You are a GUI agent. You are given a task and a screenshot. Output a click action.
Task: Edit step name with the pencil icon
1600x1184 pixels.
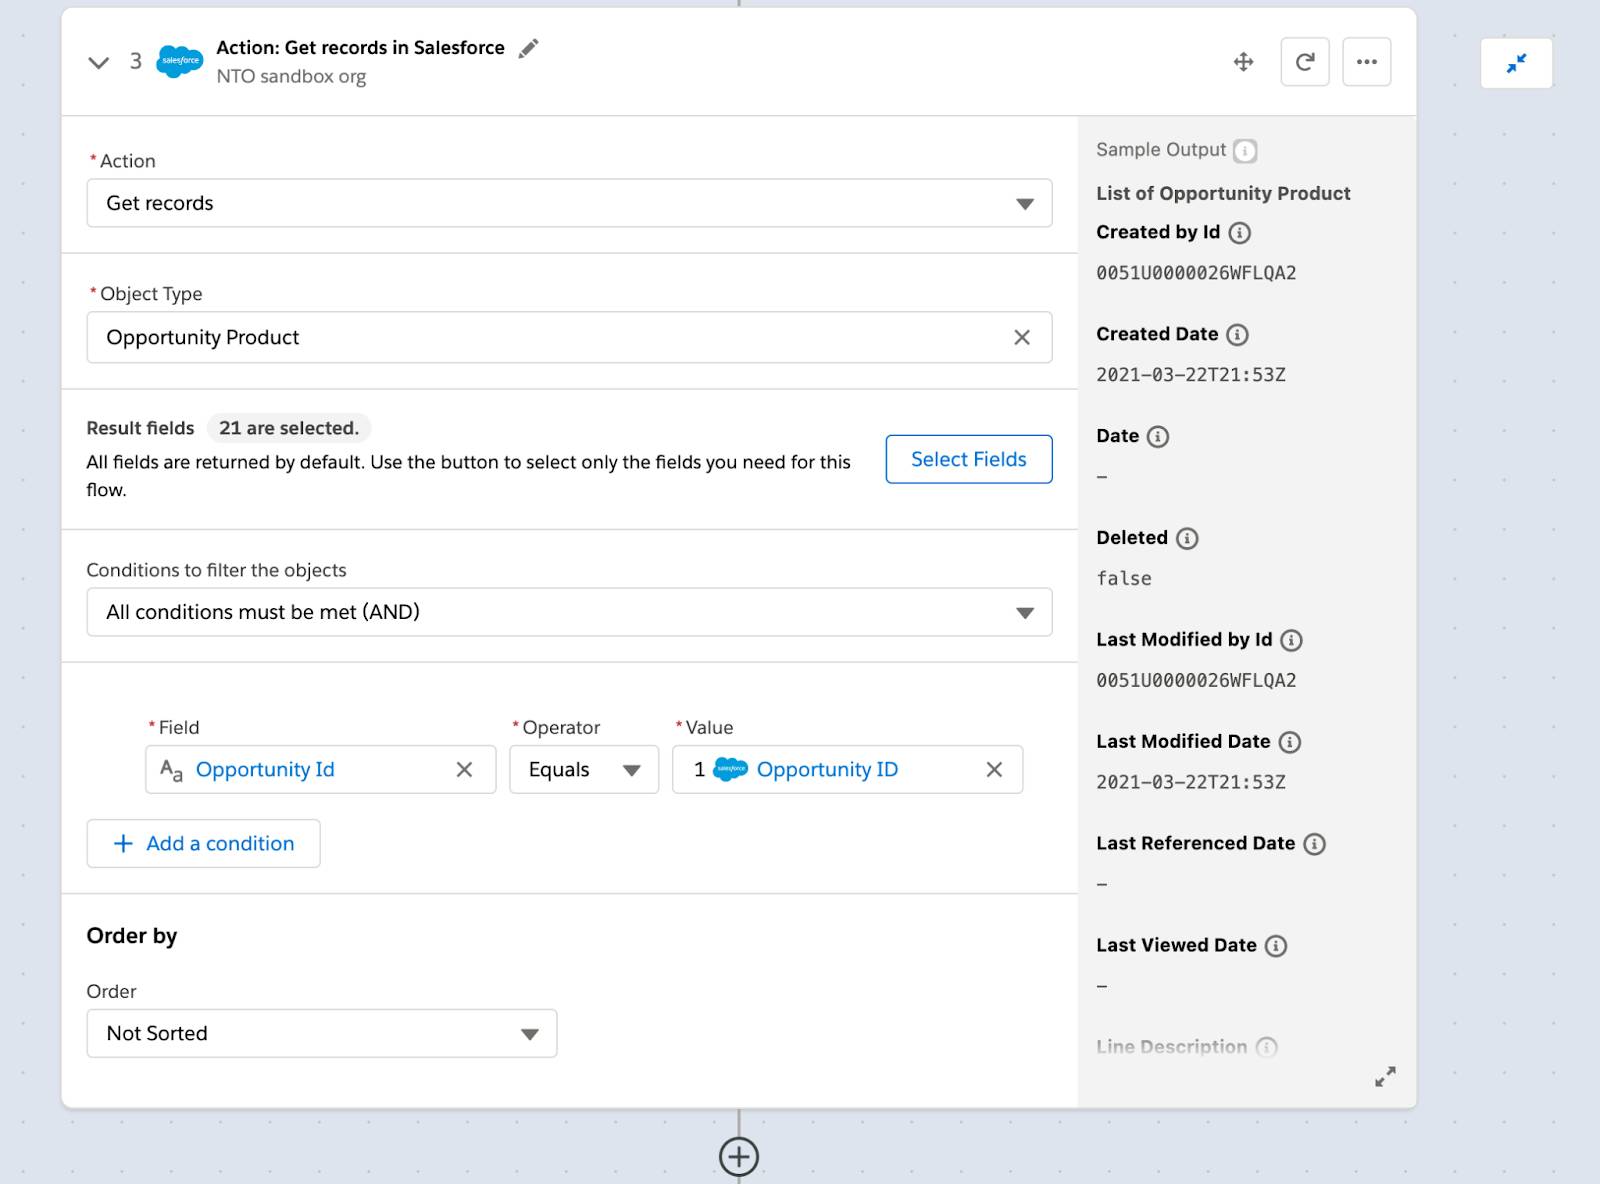529,48
